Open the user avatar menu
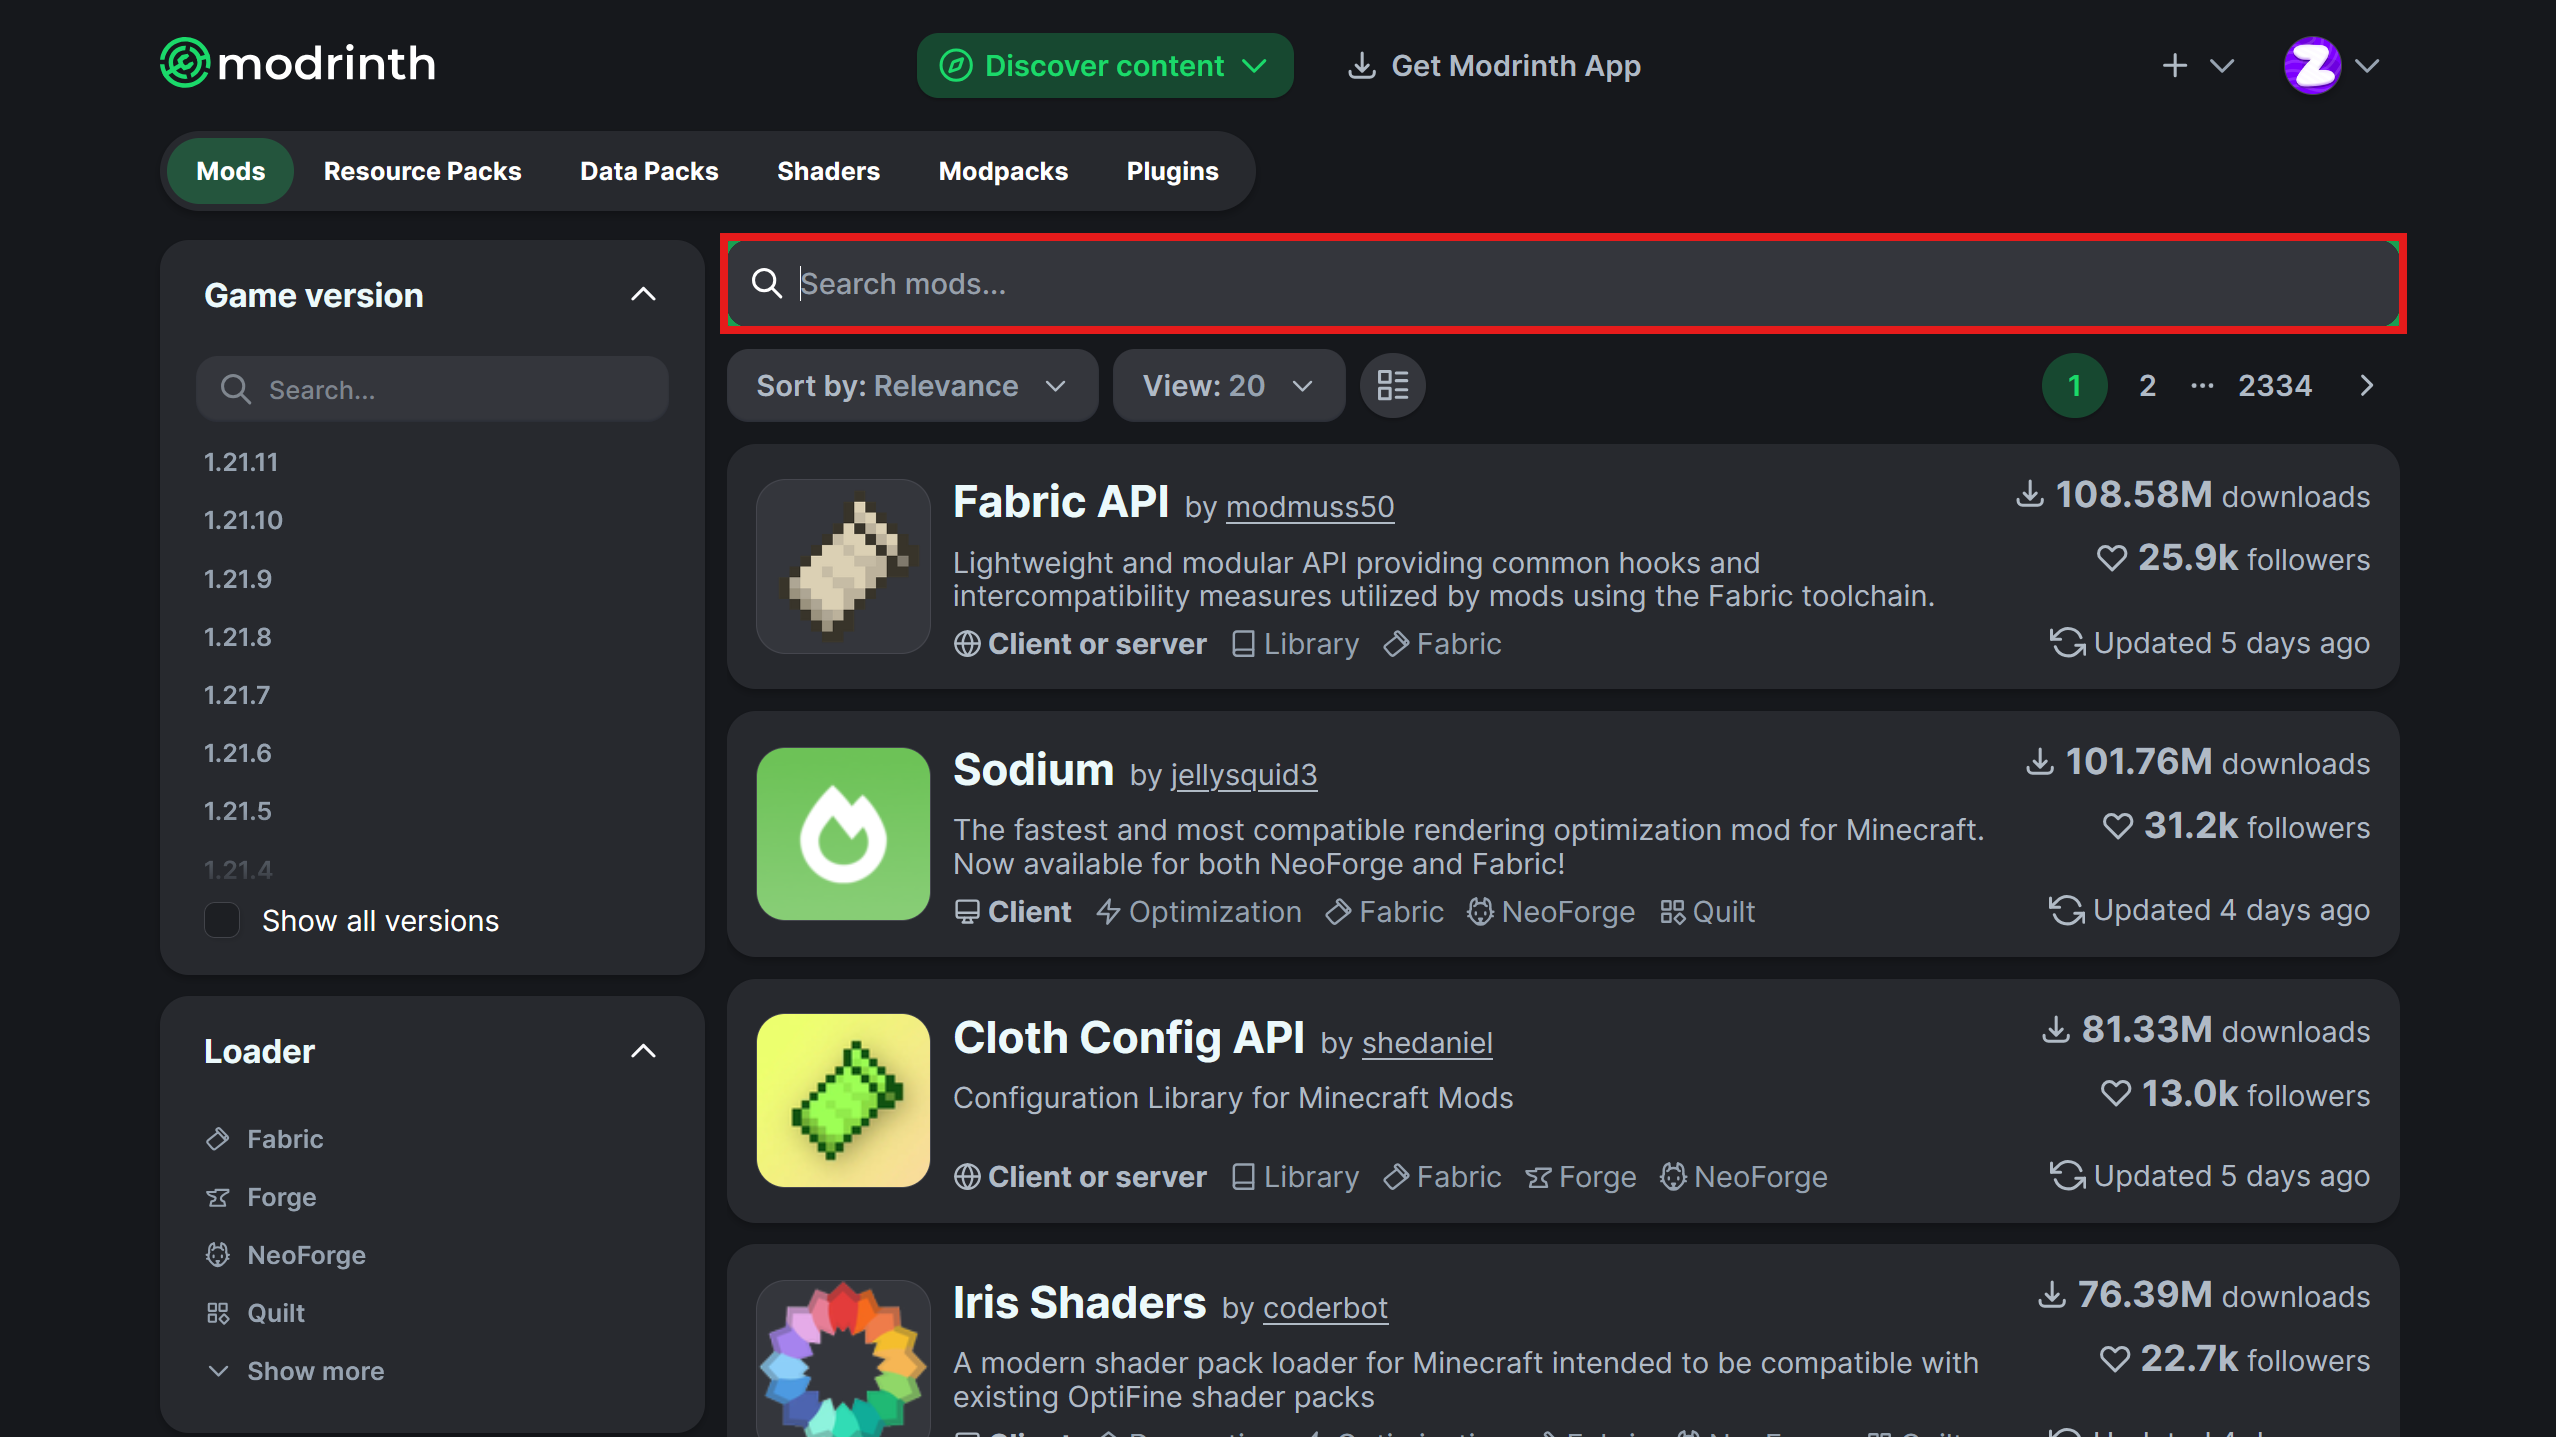2556x1437 pixels. point(2312,66)
